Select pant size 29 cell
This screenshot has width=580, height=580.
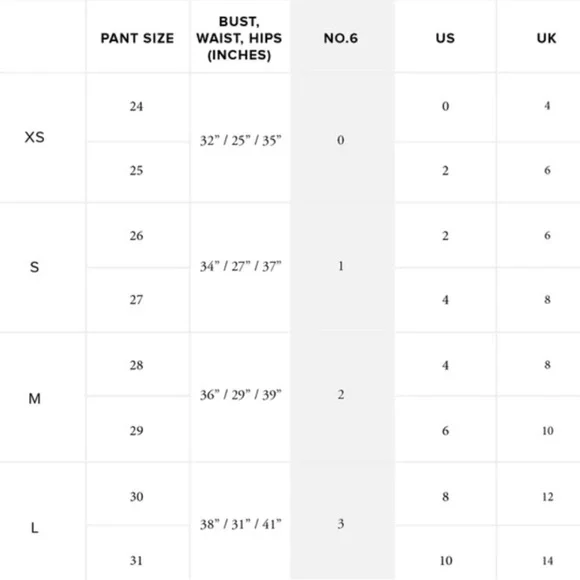tap(136, 431)
